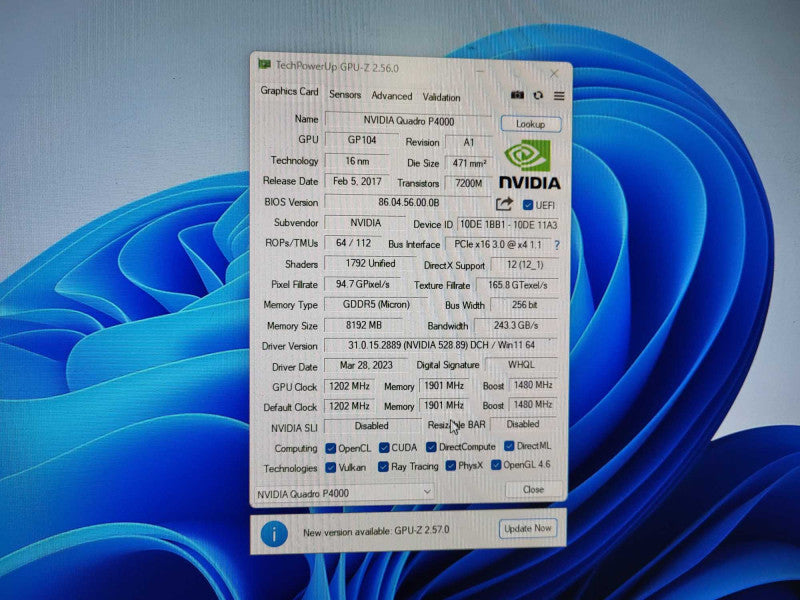Toggle the Ray Tracing checkbox
800x600 pixels.
click(x=383, y=466)
